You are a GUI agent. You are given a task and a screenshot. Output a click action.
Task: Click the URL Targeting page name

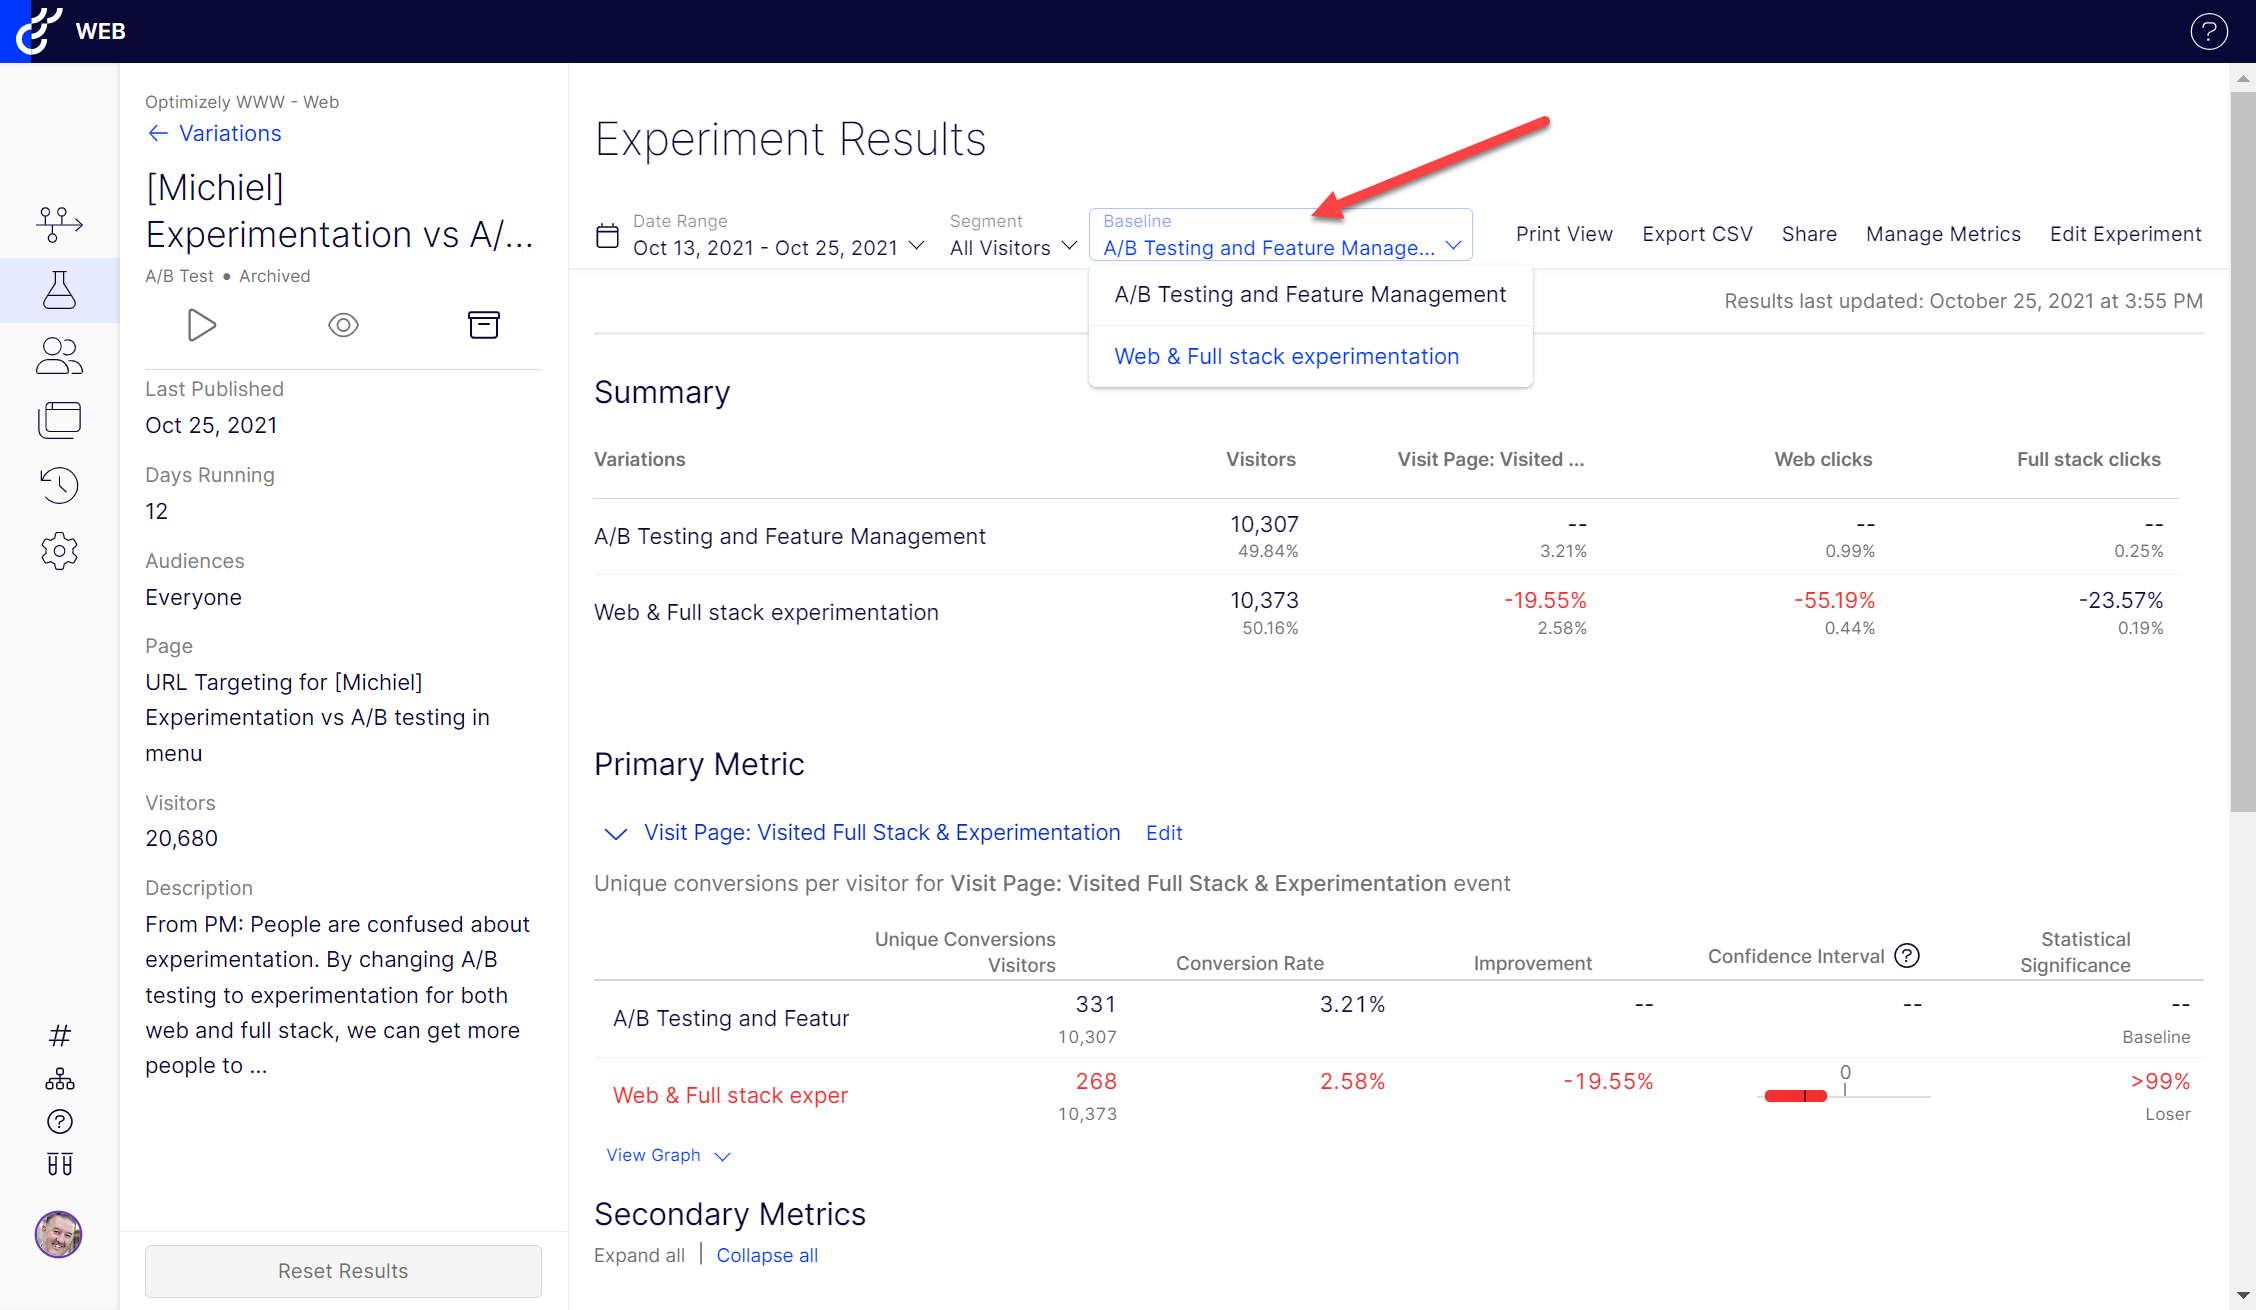[317, 718]
